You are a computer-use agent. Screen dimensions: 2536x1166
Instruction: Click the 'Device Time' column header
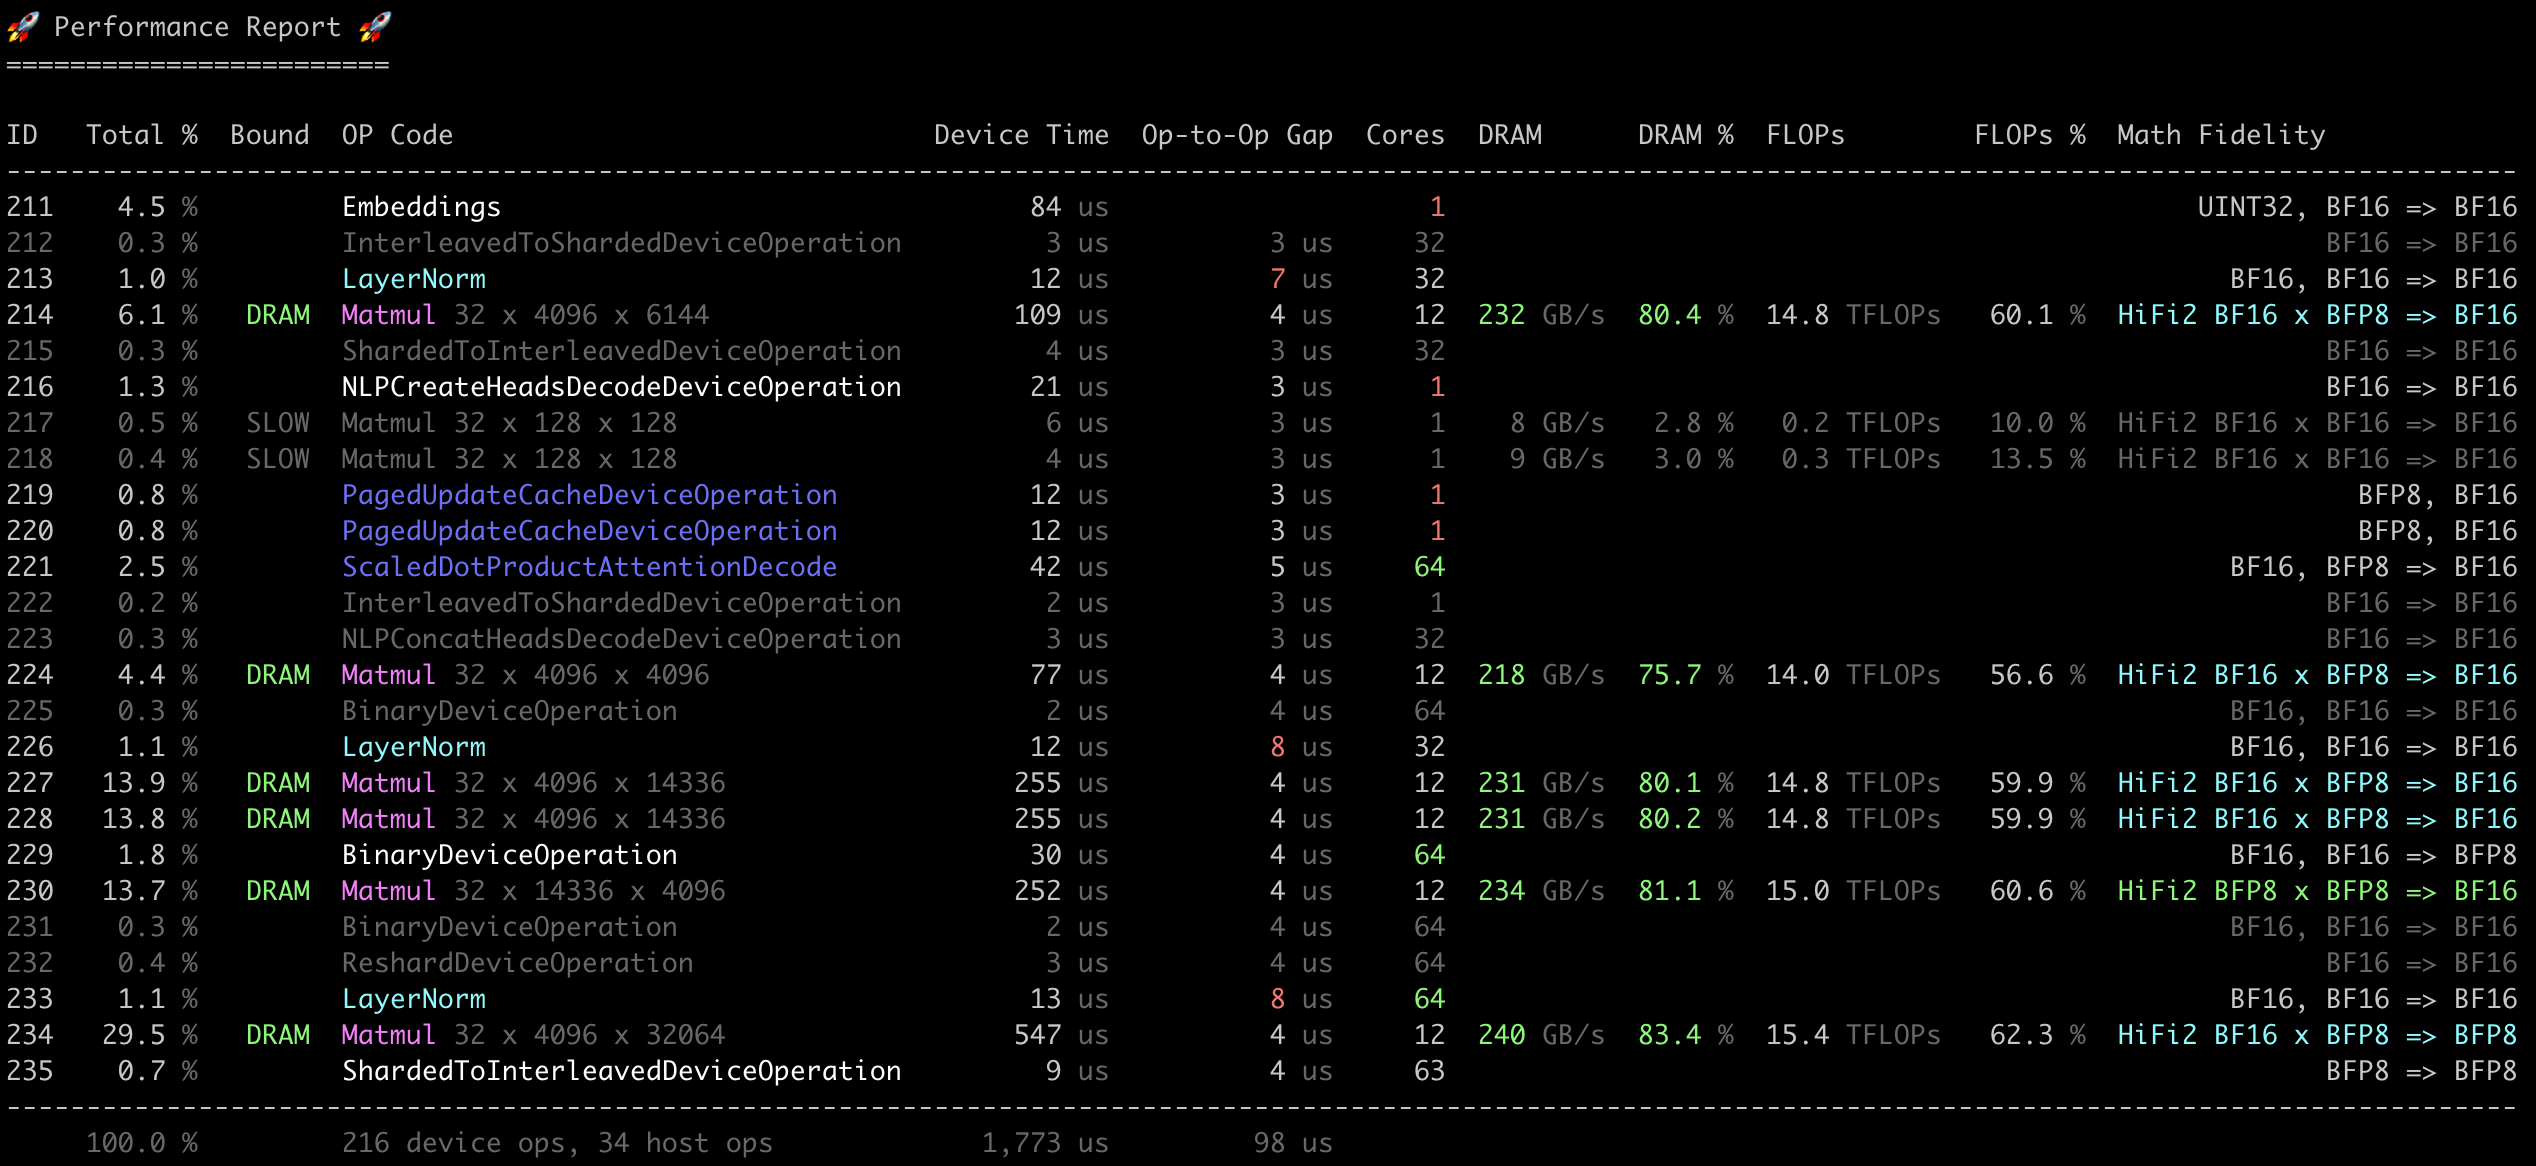(1021, 135)
